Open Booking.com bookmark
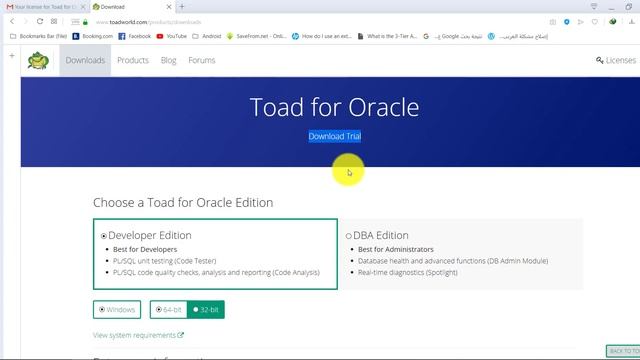Screen dimensions: 640x360 coord(93,36)
